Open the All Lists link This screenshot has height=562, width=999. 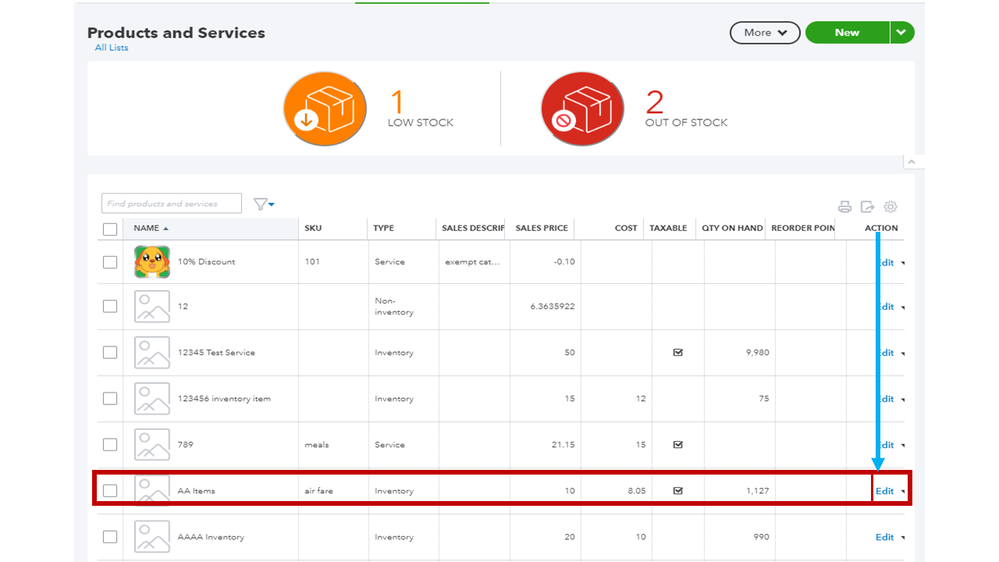coord(111,48)
